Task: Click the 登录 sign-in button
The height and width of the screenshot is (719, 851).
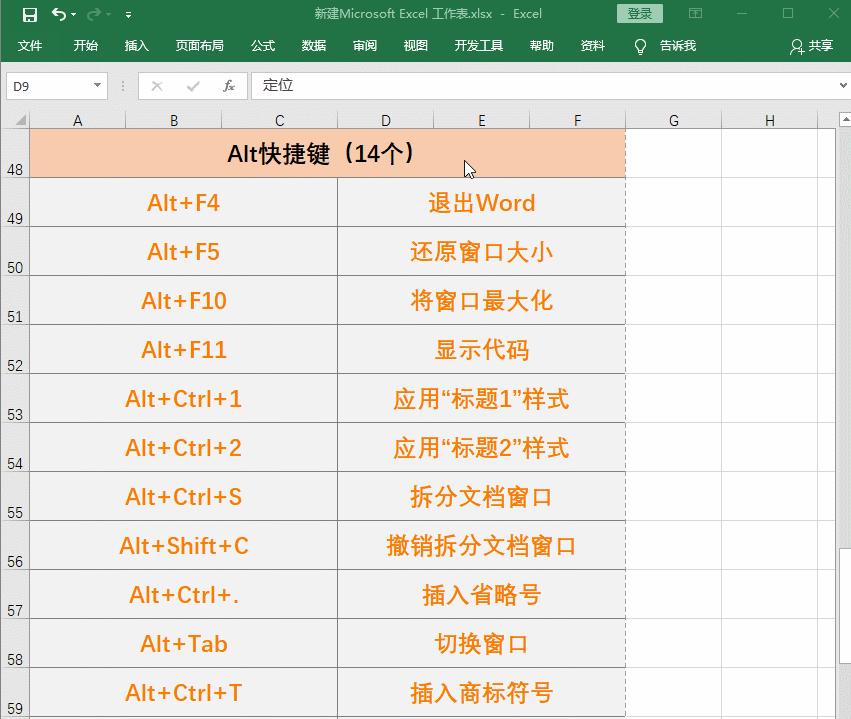Action: (x=639, y=13)
